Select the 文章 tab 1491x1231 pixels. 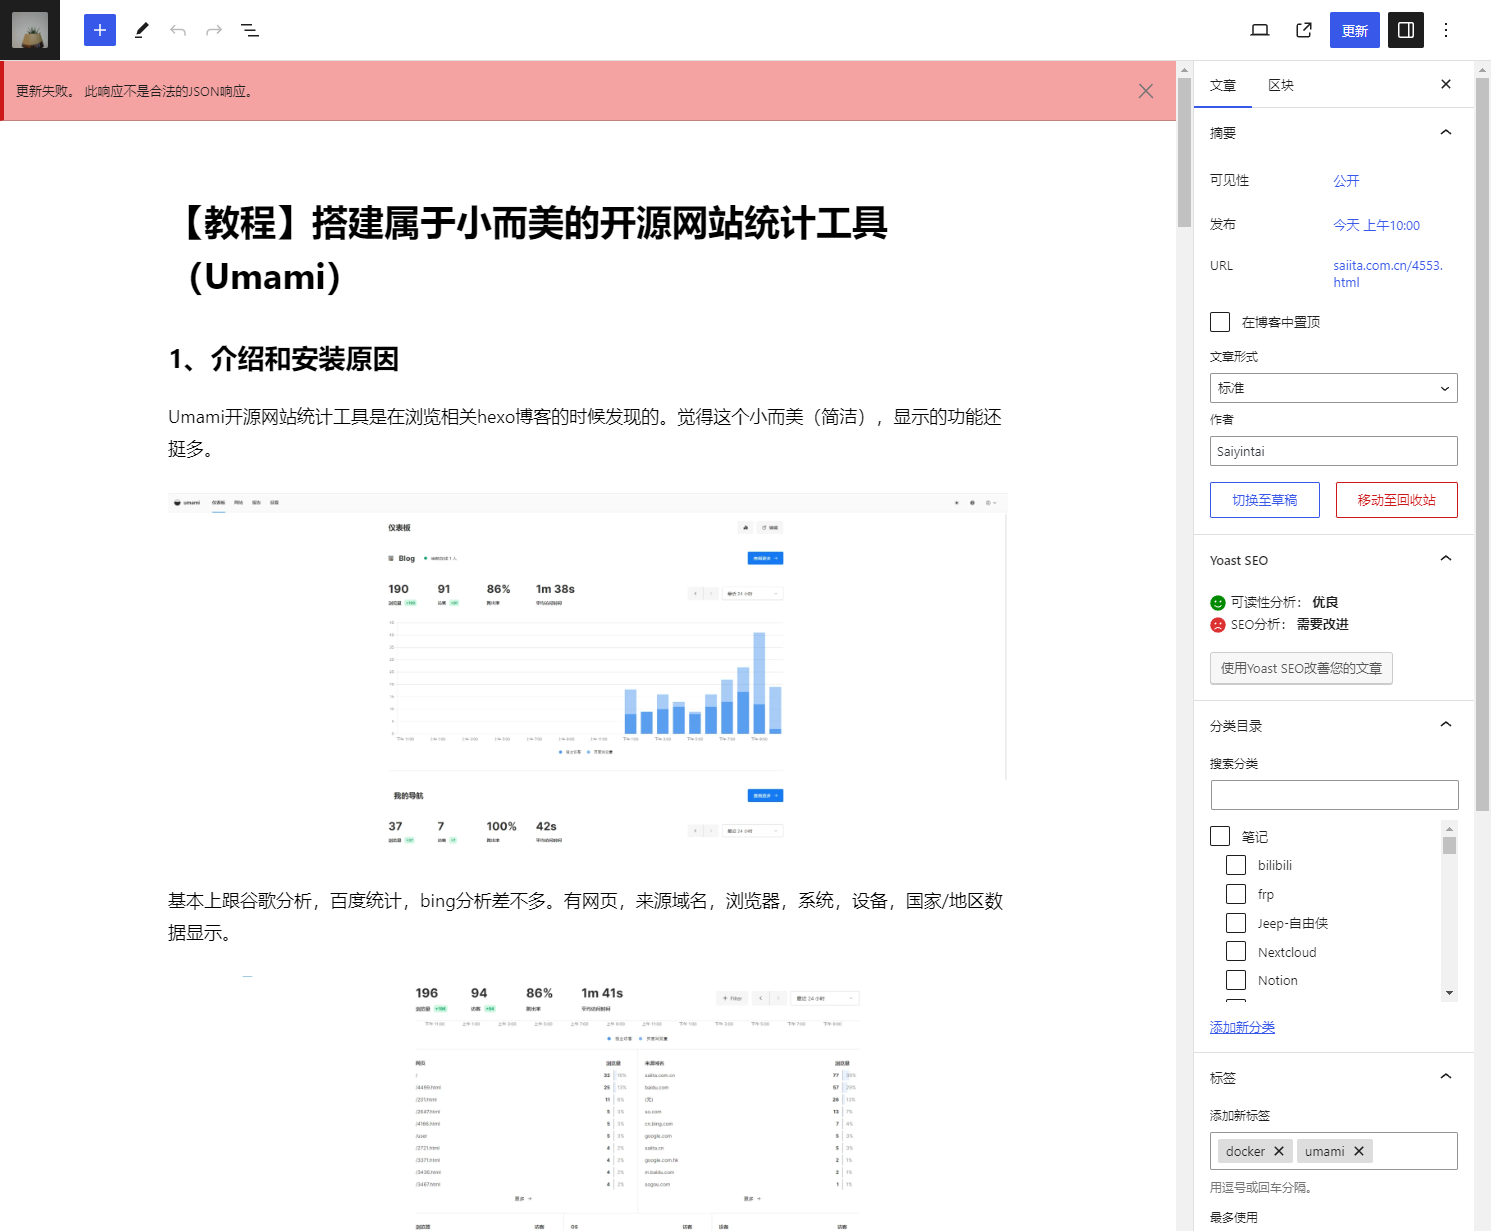[x=1223, y=85]
